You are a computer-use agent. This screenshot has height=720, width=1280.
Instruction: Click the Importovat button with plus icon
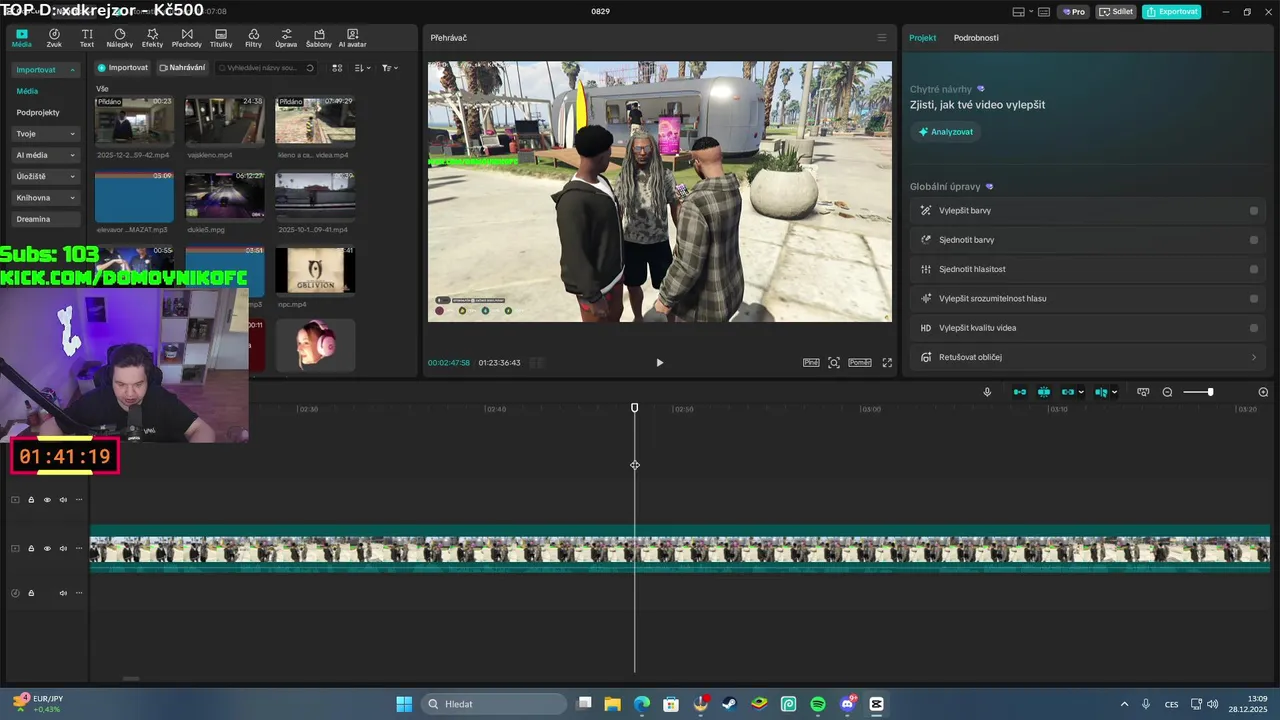[x=123, y=68]
